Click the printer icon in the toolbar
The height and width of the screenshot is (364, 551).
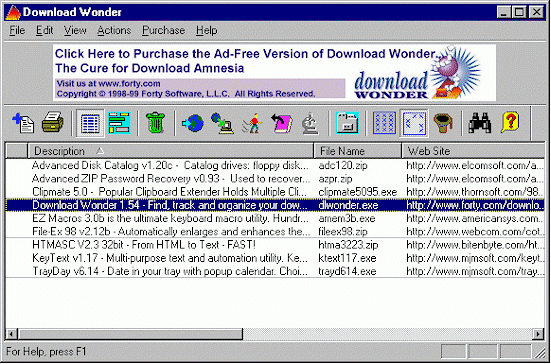tap(53, 123)
